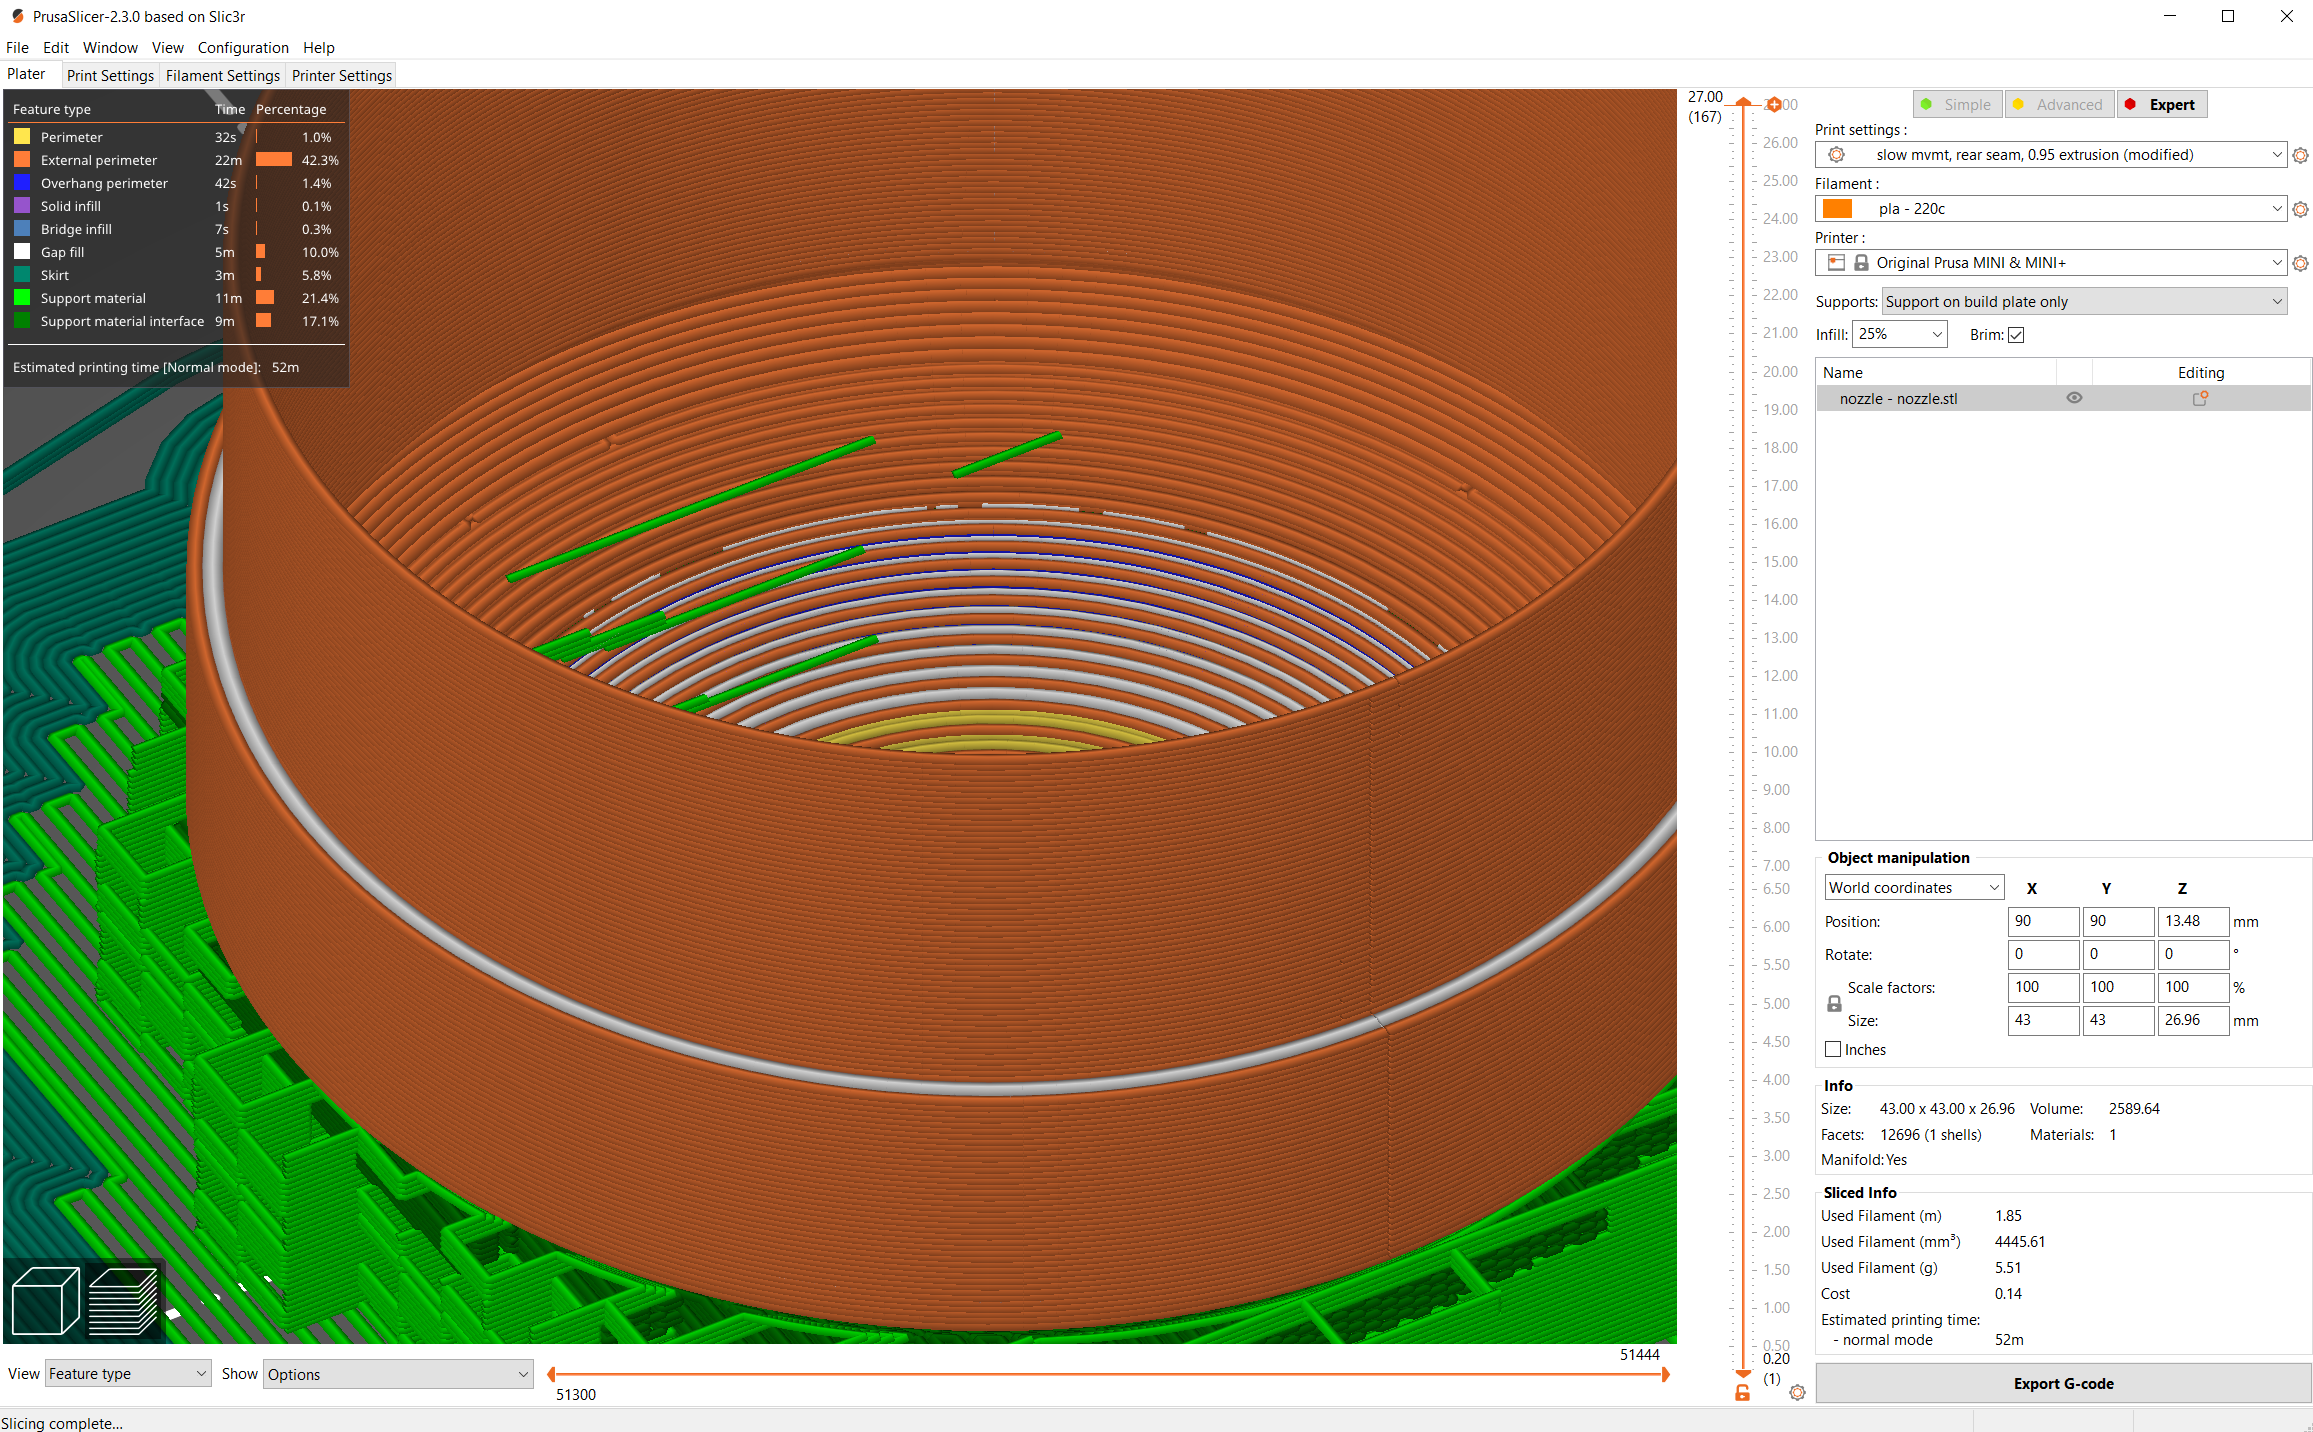Toggle uniform scaling lock in Object manipulation

coord(1834,1003)
